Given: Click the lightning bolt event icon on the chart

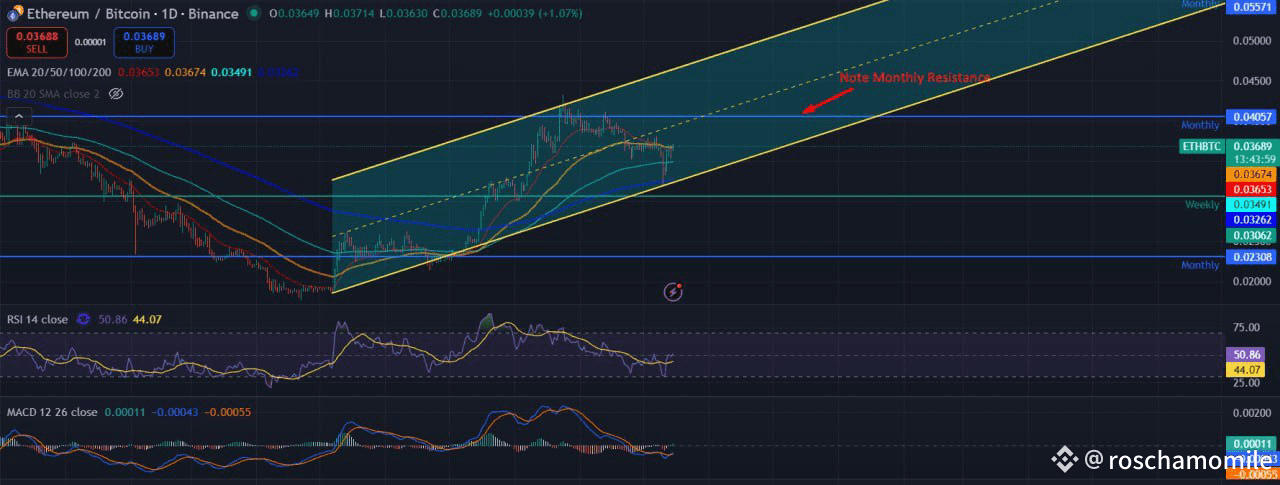Looking at the screenshot, I should point(674,291).
